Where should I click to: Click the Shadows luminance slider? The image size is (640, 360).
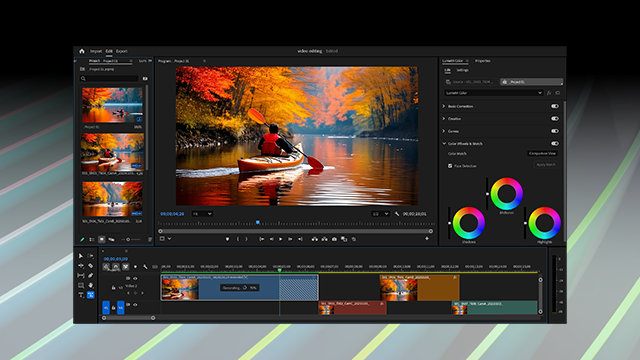click(x=449, y=223)
